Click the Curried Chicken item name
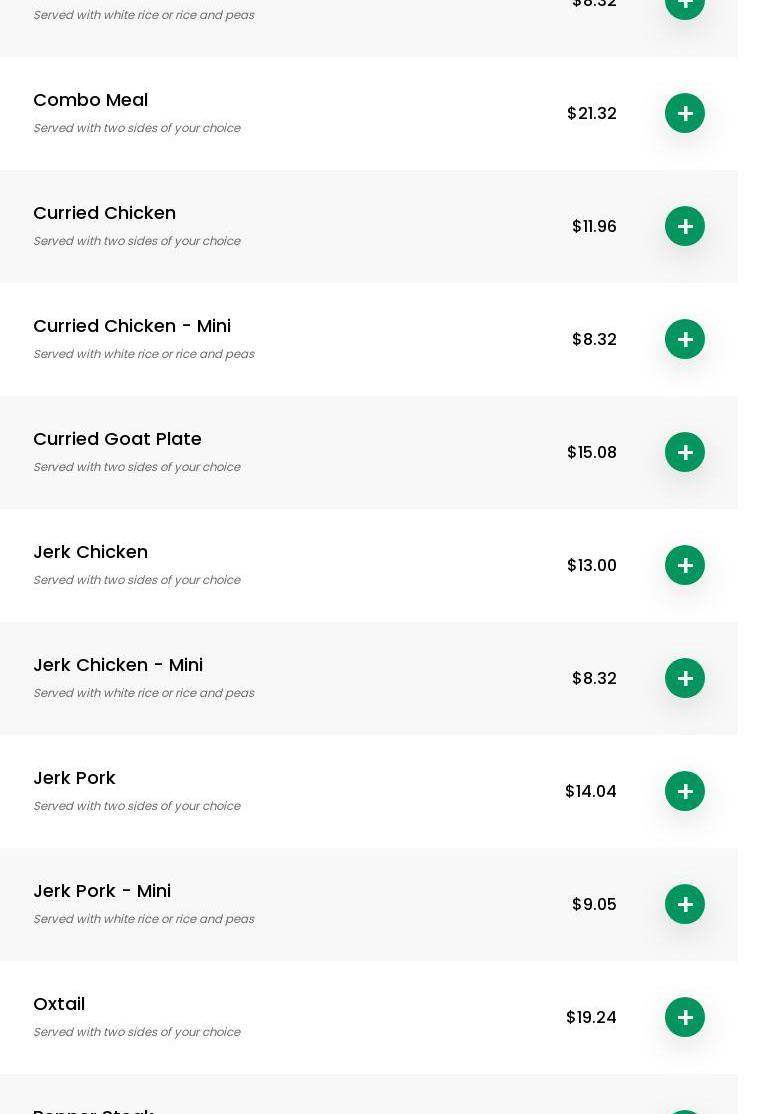This screenshot has width=770, height=1114. tap(104, 213)
